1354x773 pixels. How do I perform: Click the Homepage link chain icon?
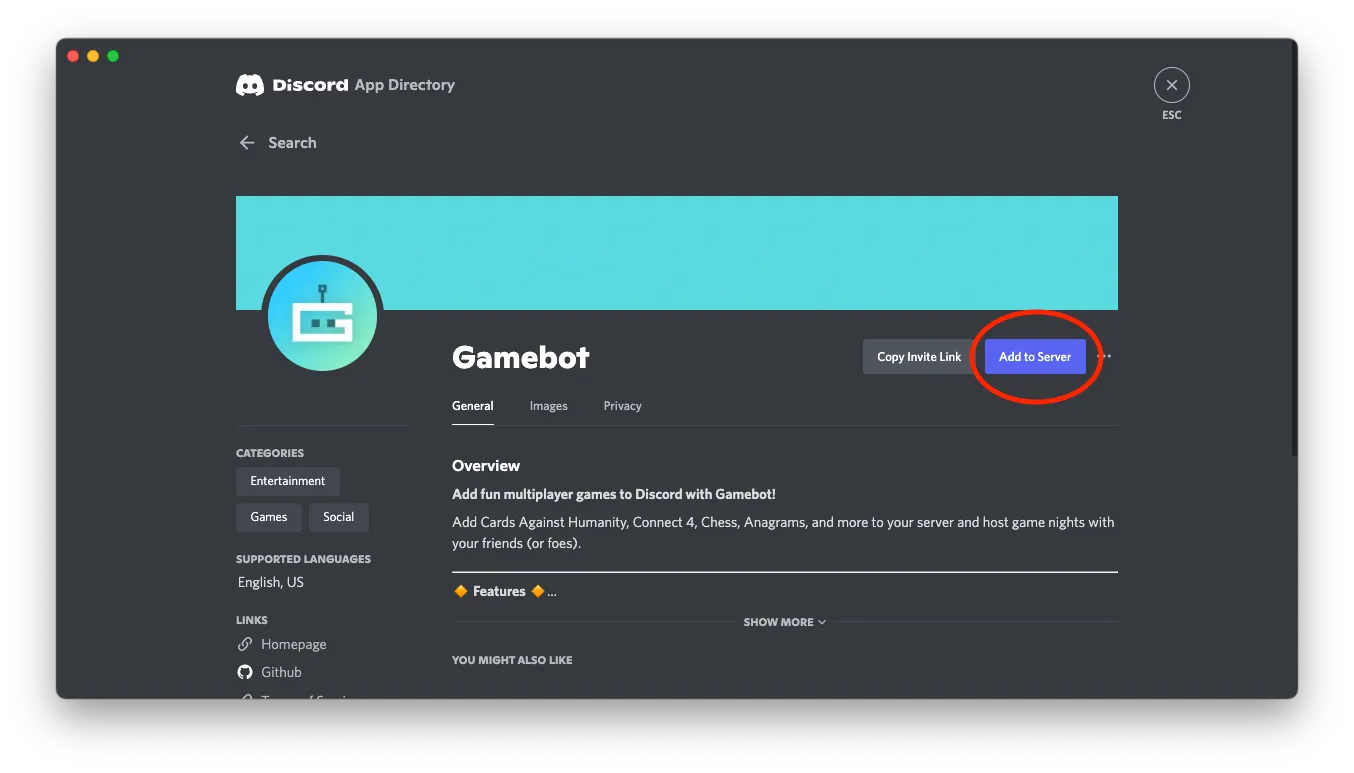(245, 645)
